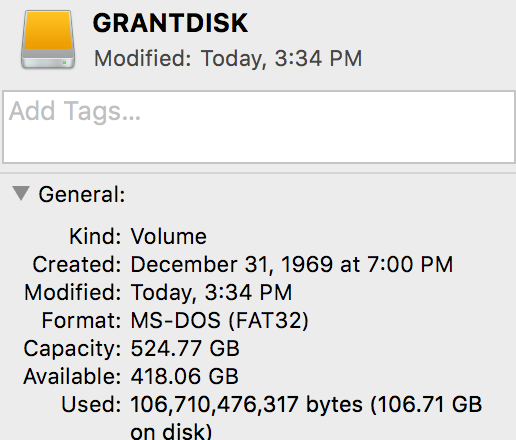Click the orange GRANTDISK drive icon
Viewport: 516px width, 440px height.
tap(48, 40)
